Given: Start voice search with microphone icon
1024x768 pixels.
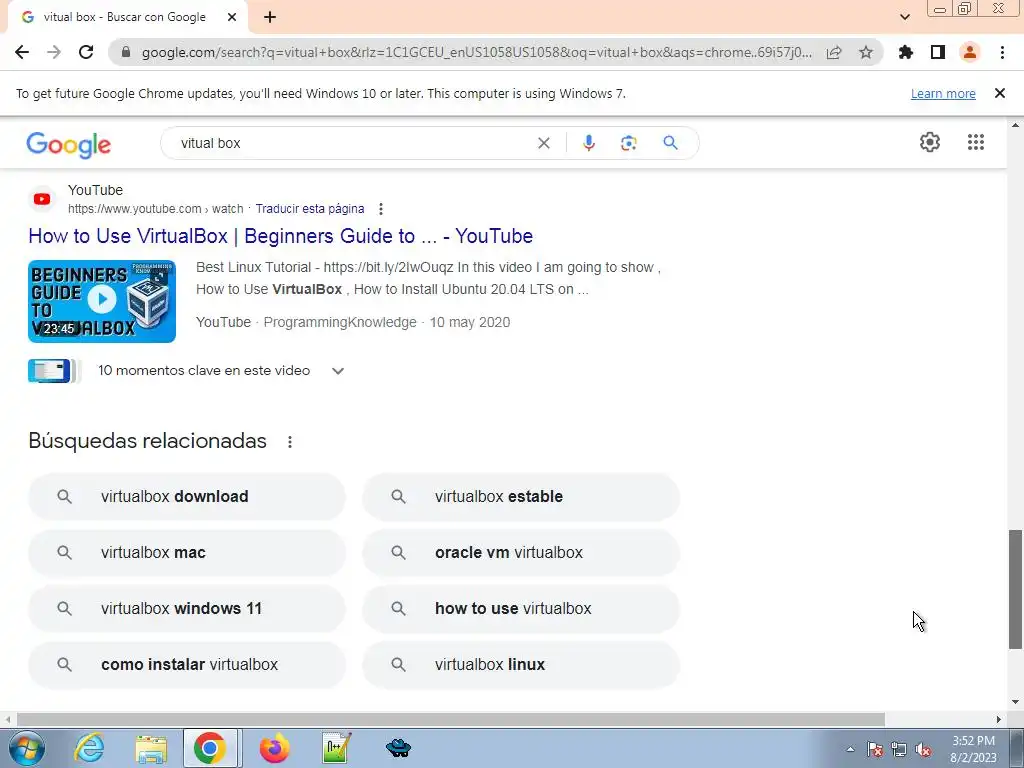Looking at the screenshot, I should (x=588, y=143).
